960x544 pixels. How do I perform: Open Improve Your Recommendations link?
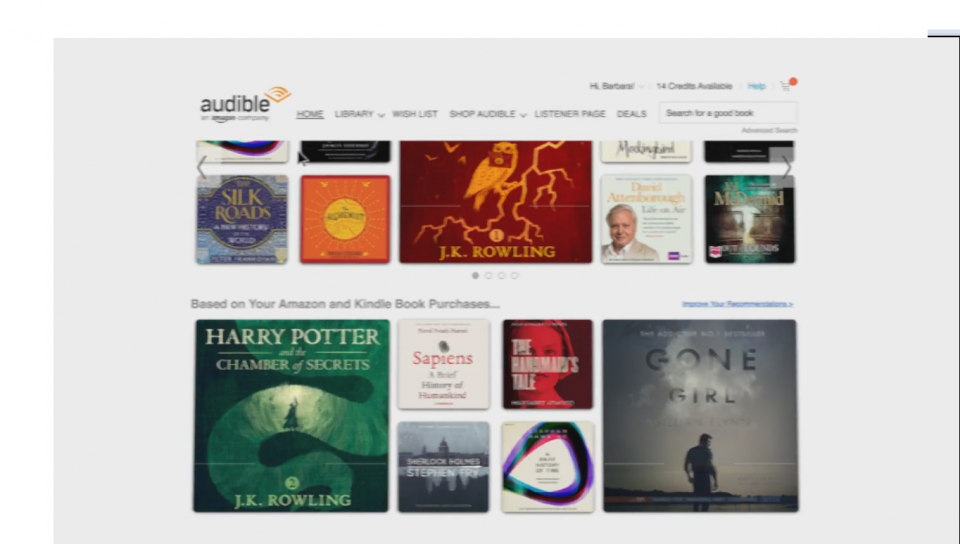click(737, 304)
